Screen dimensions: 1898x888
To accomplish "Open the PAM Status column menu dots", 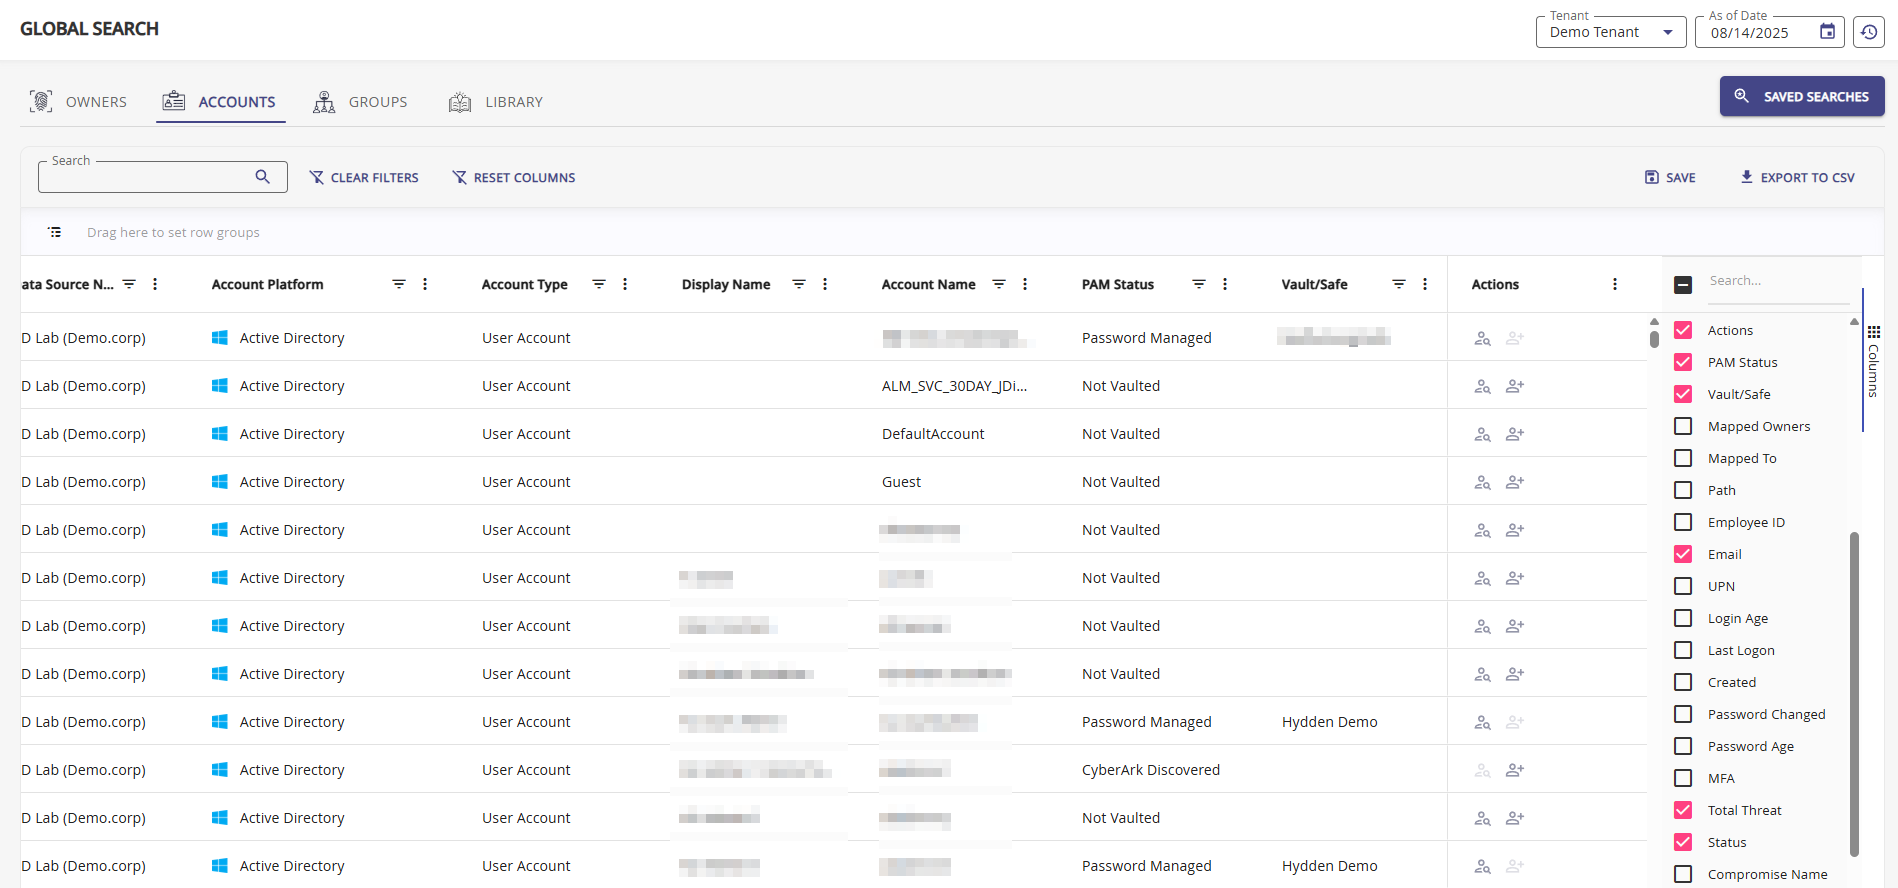I will [1225, 284].
